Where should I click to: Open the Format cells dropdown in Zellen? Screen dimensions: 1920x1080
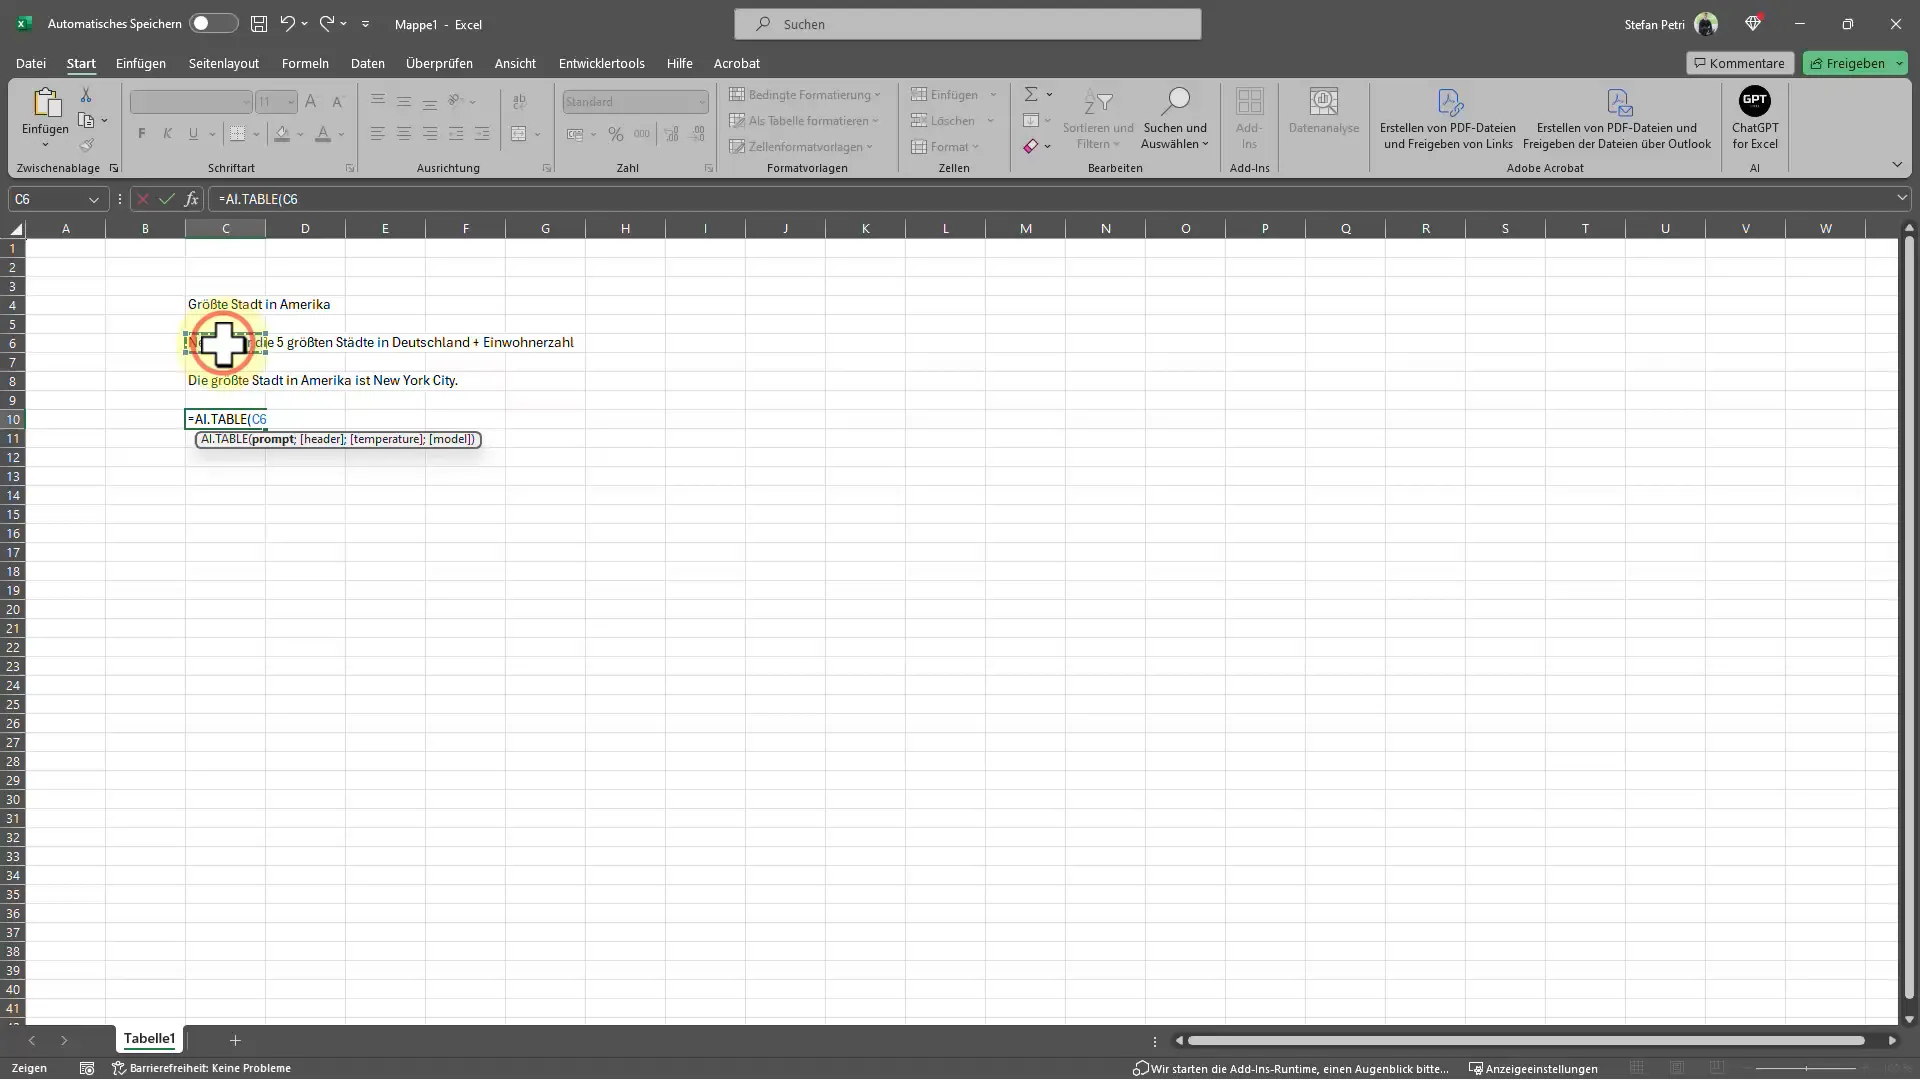(x=945, y=147)
